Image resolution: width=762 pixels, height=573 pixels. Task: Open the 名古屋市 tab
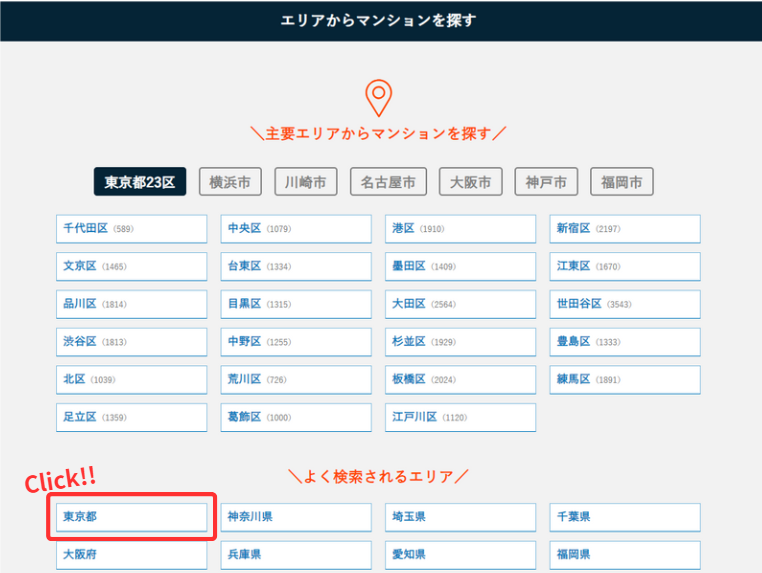[388, 182]
